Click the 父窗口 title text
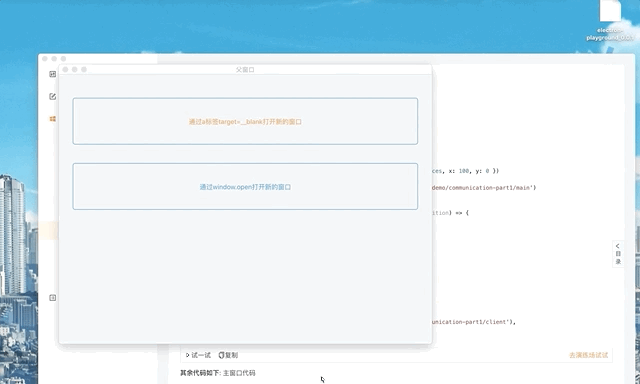Screen dimensions: 640x384 (x=245, y=70)
